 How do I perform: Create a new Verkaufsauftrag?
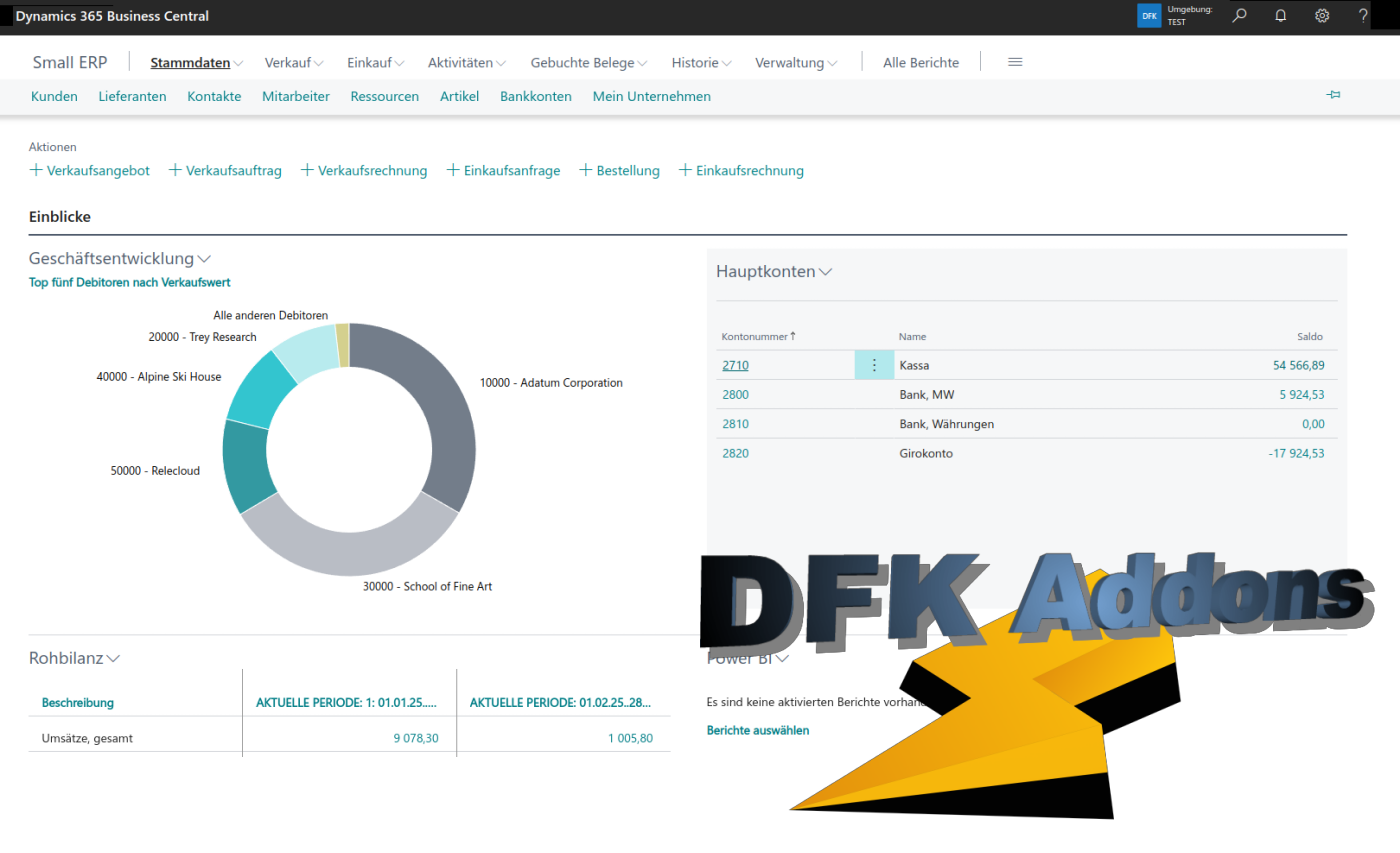pos(225,170)
